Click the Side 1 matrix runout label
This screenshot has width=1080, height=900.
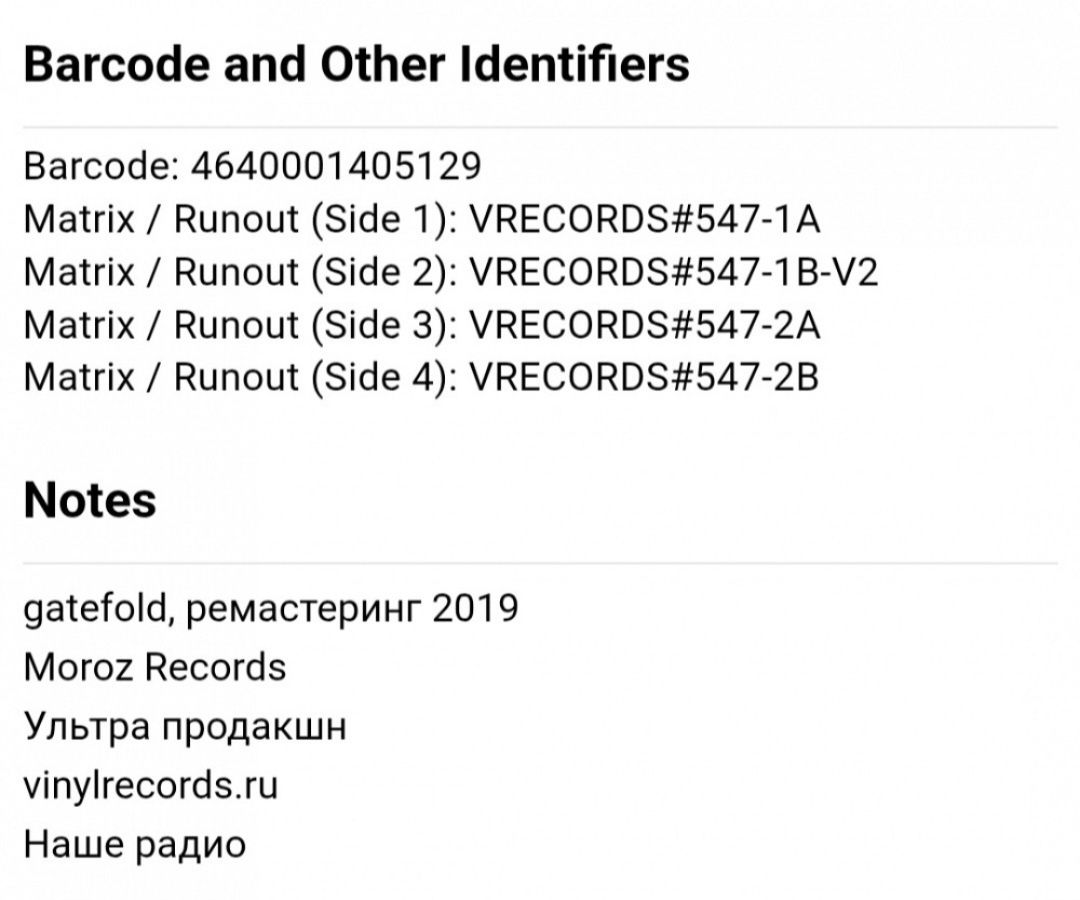click(x=240, y=220)
